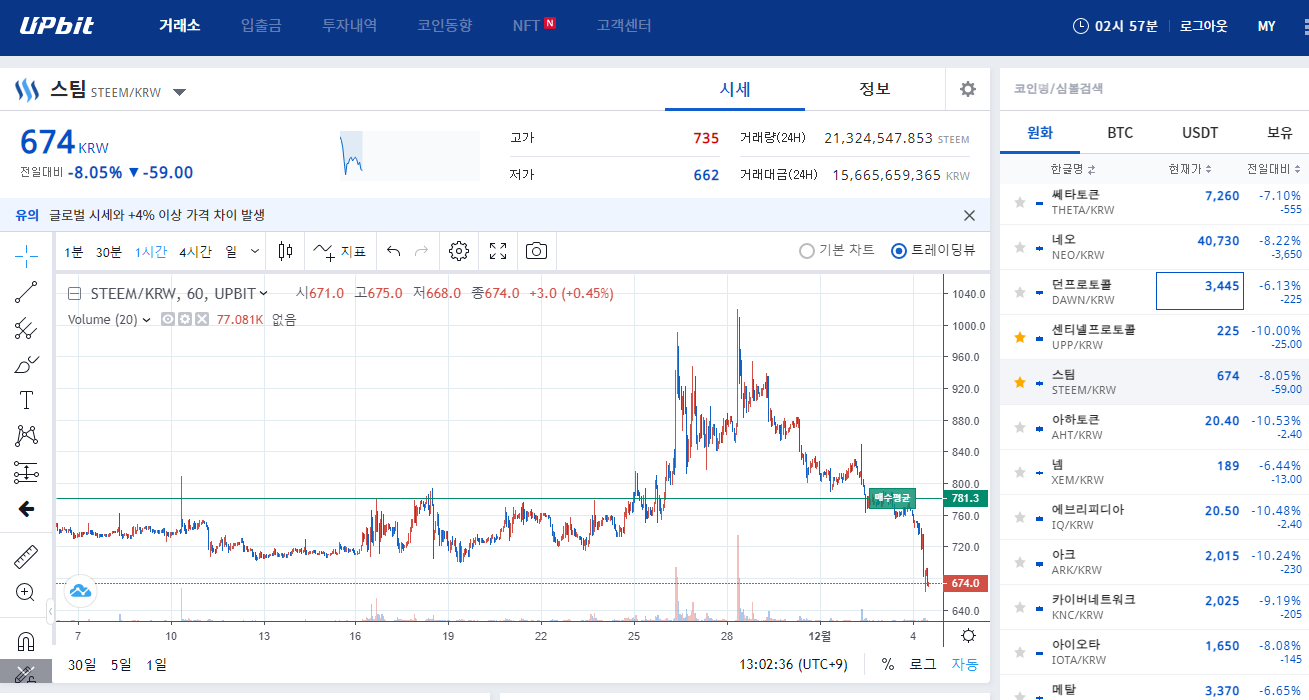The image size is (1309, 700).
Task: Switch to the 정보 tab
Action: point(875,89)
